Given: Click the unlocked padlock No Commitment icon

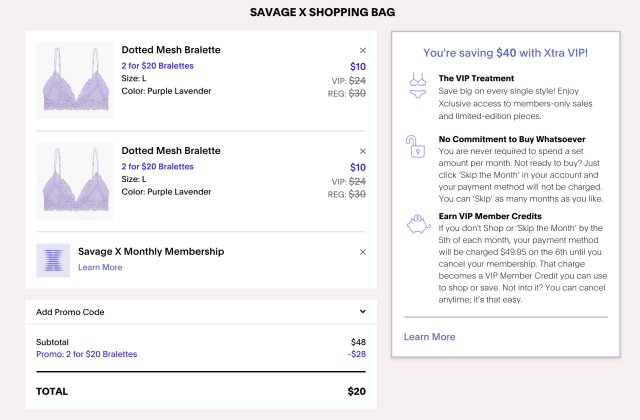Looking at the screenshot, I should coord(418,145).
